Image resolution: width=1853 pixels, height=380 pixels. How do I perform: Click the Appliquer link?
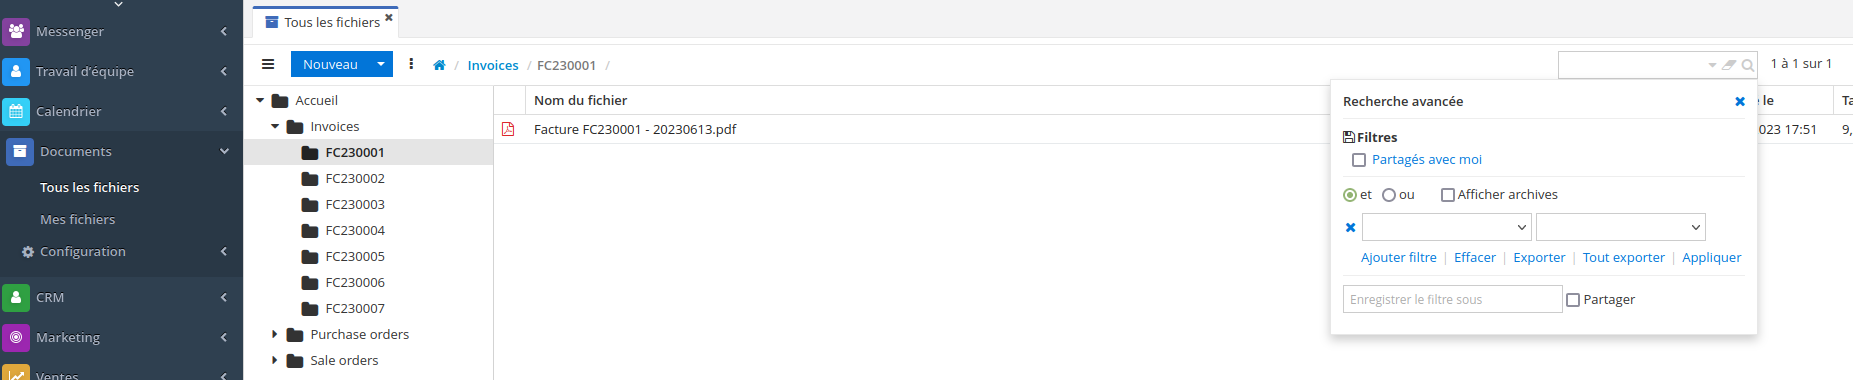pyautogui.click(x=1711, y=257)
